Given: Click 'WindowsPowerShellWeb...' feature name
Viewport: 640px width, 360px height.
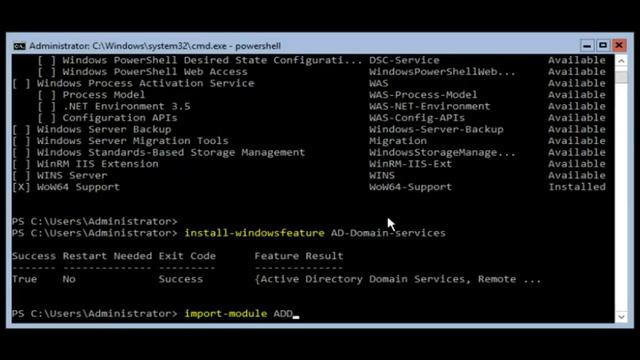Looking at the screenshot, I should click(442, 72).
